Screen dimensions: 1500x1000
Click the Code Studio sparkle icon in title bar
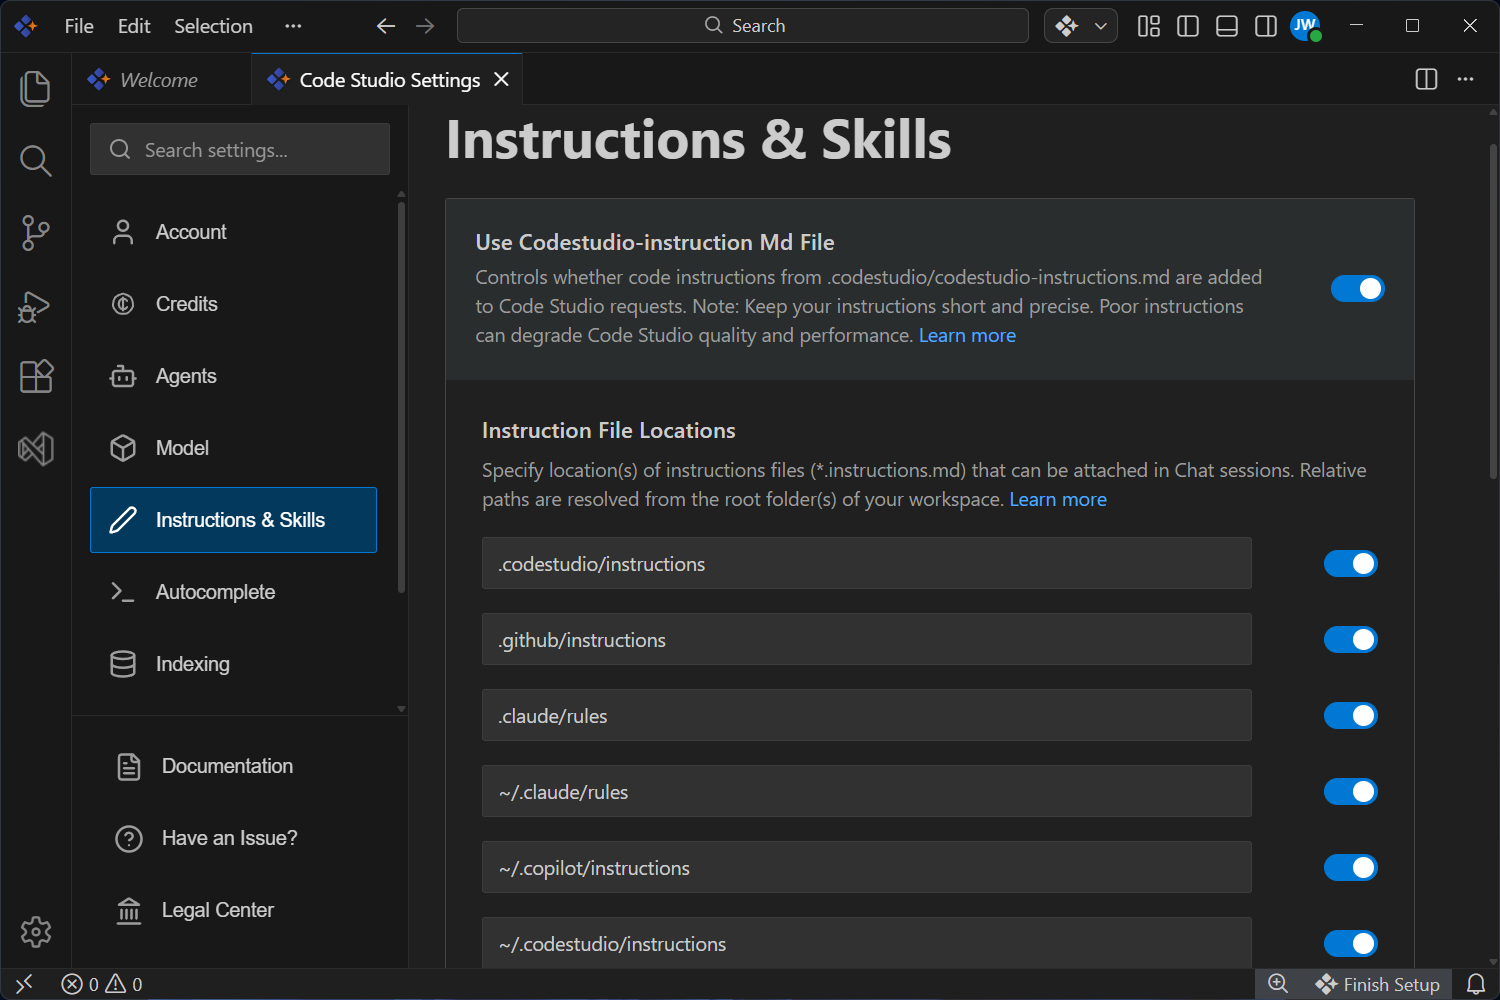(x=1067, y=26)
